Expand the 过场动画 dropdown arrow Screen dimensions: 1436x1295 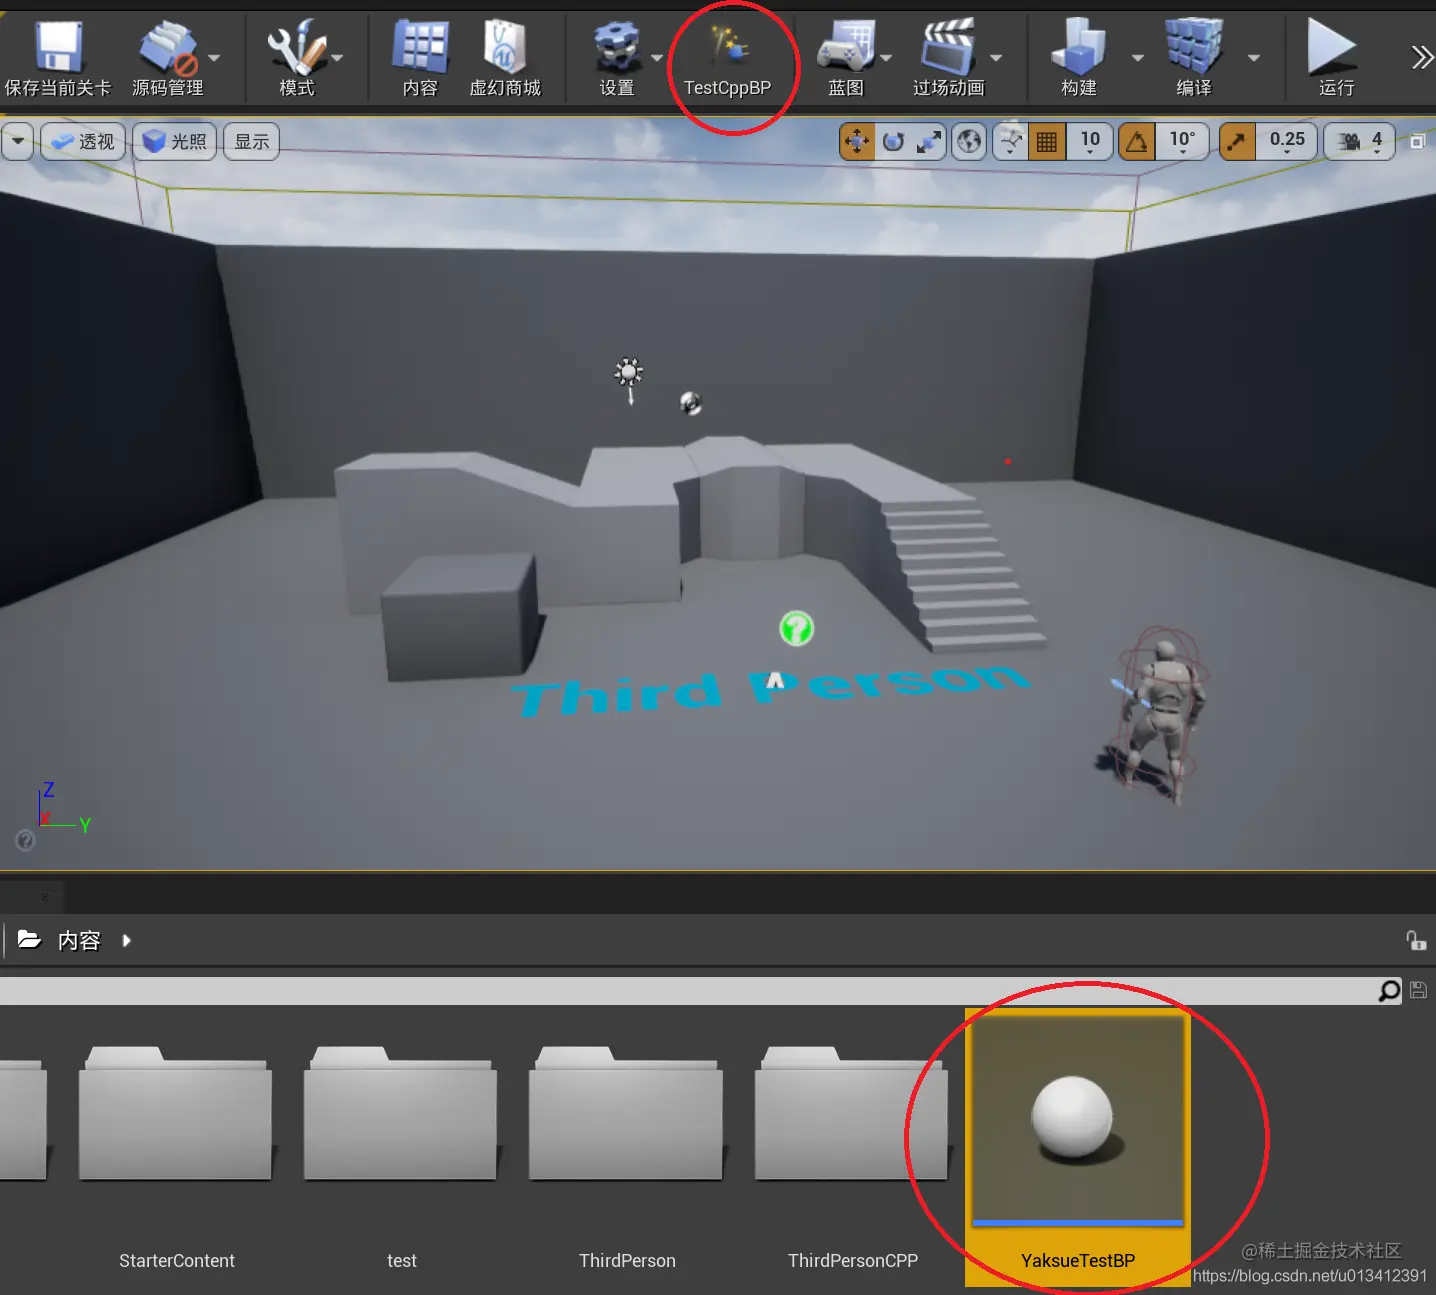996,58
